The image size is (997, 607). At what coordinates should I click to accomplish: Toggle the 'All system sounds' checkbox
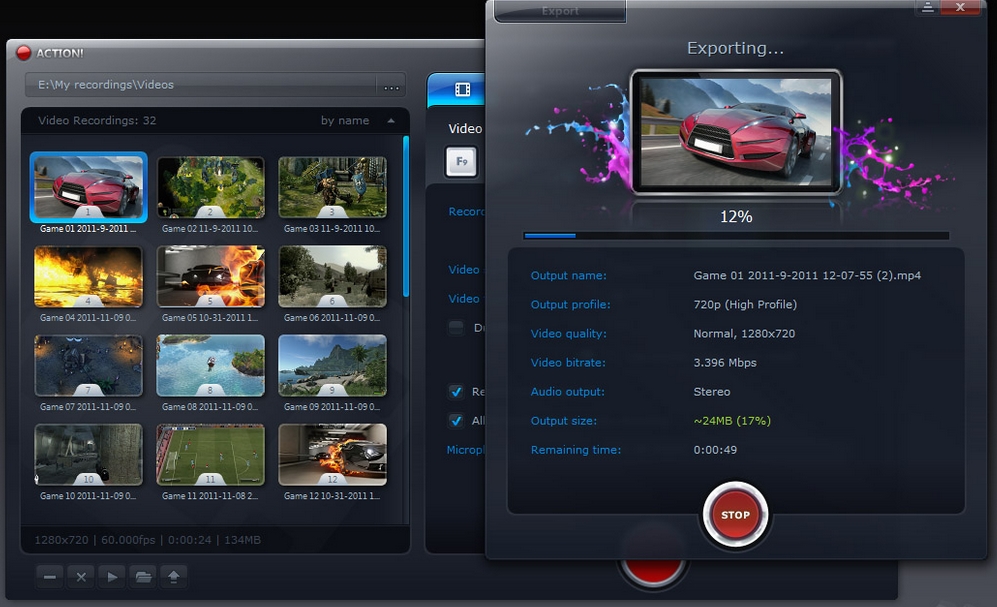tap(455, 421)
